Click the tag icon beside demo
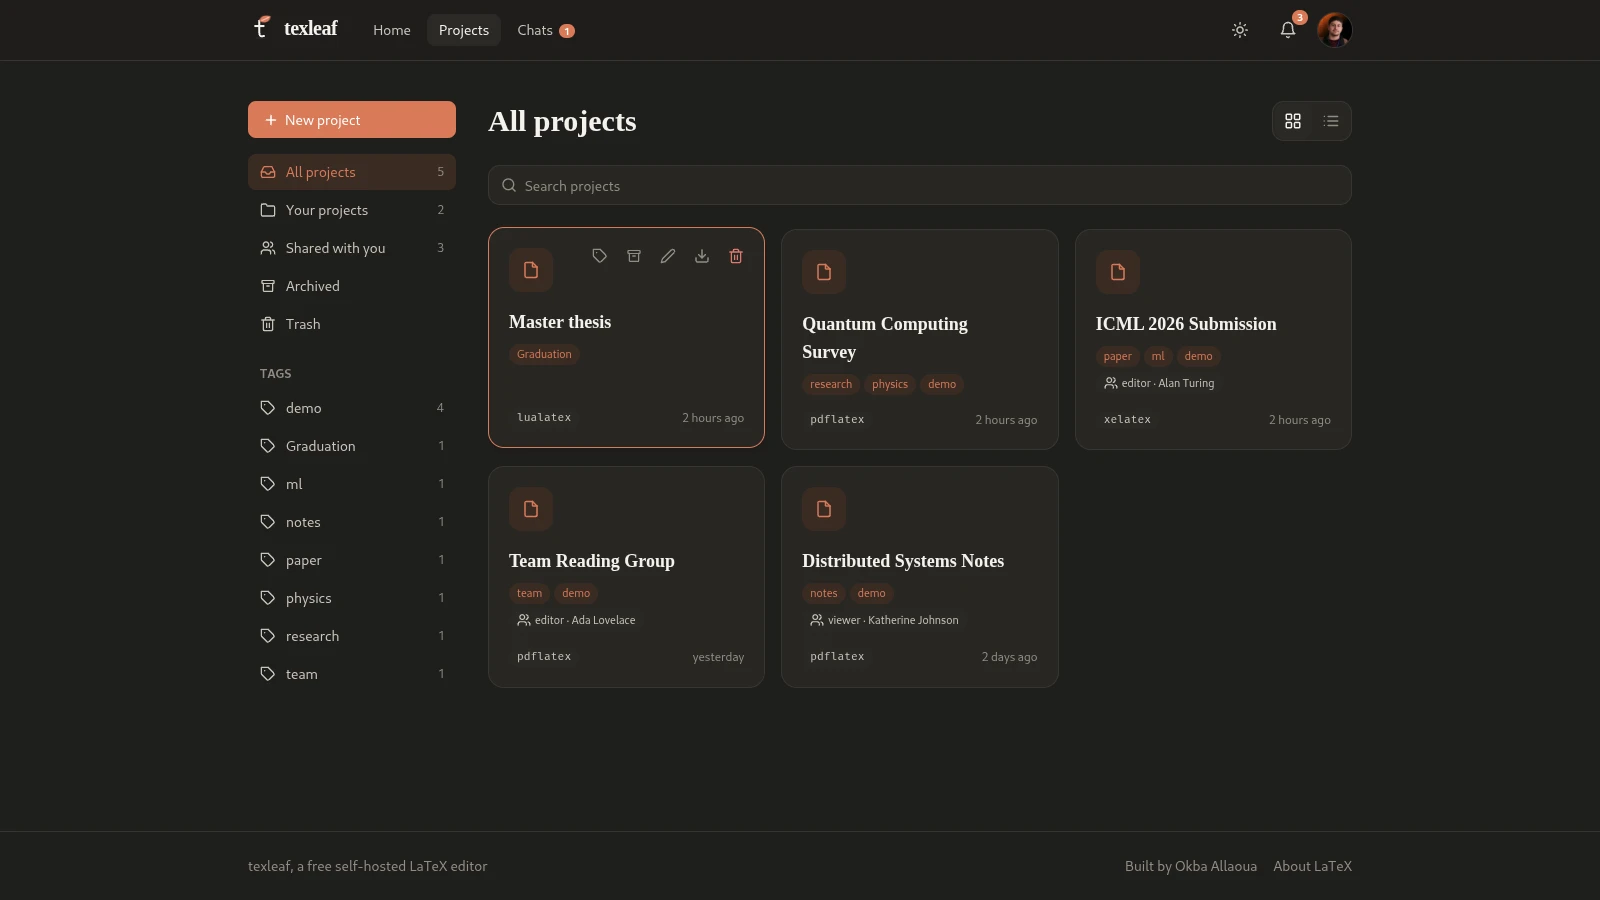The width and height of the screenshot is (1600, 900). (x=268, y=408)
